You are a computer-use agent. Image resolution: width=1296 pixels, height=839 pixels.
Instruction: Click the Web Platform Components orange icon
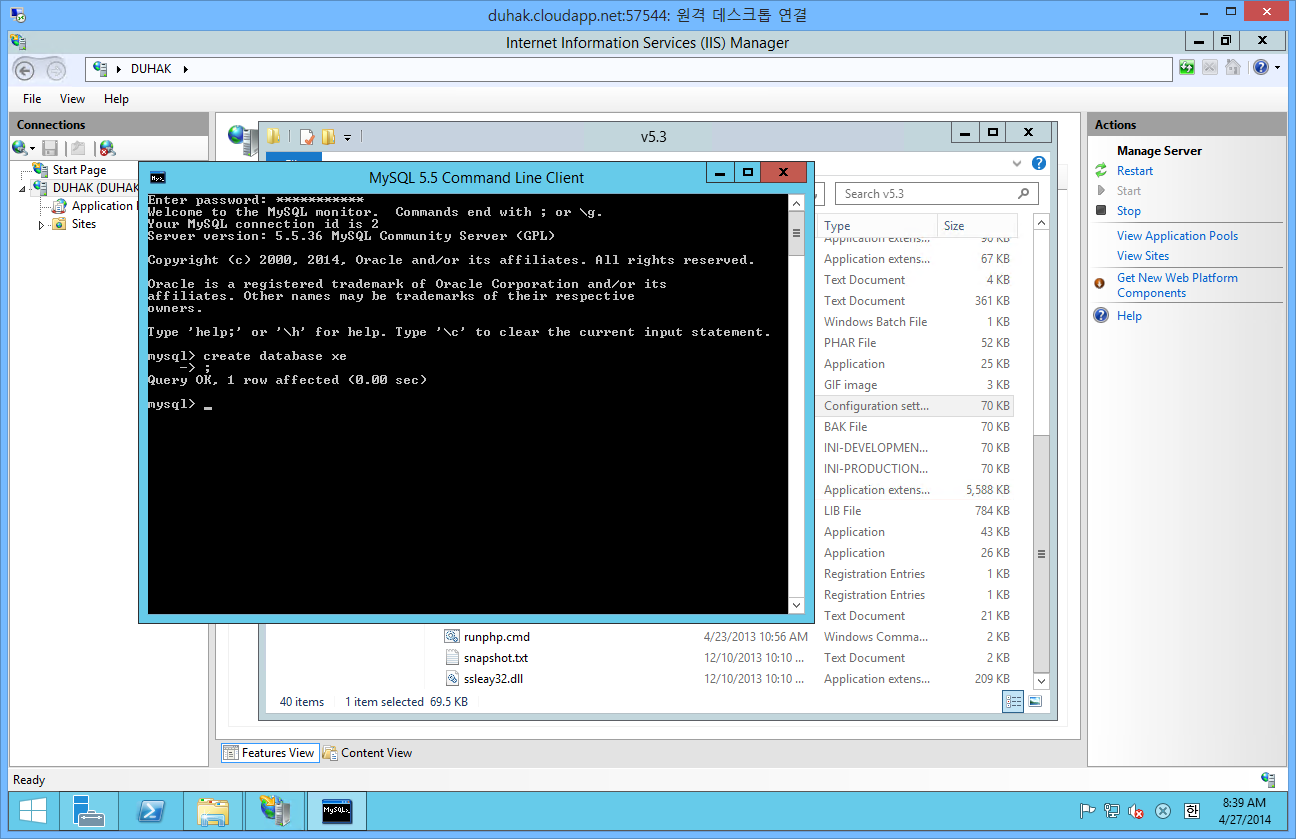pyautogui.click(x=1101, y=284)
